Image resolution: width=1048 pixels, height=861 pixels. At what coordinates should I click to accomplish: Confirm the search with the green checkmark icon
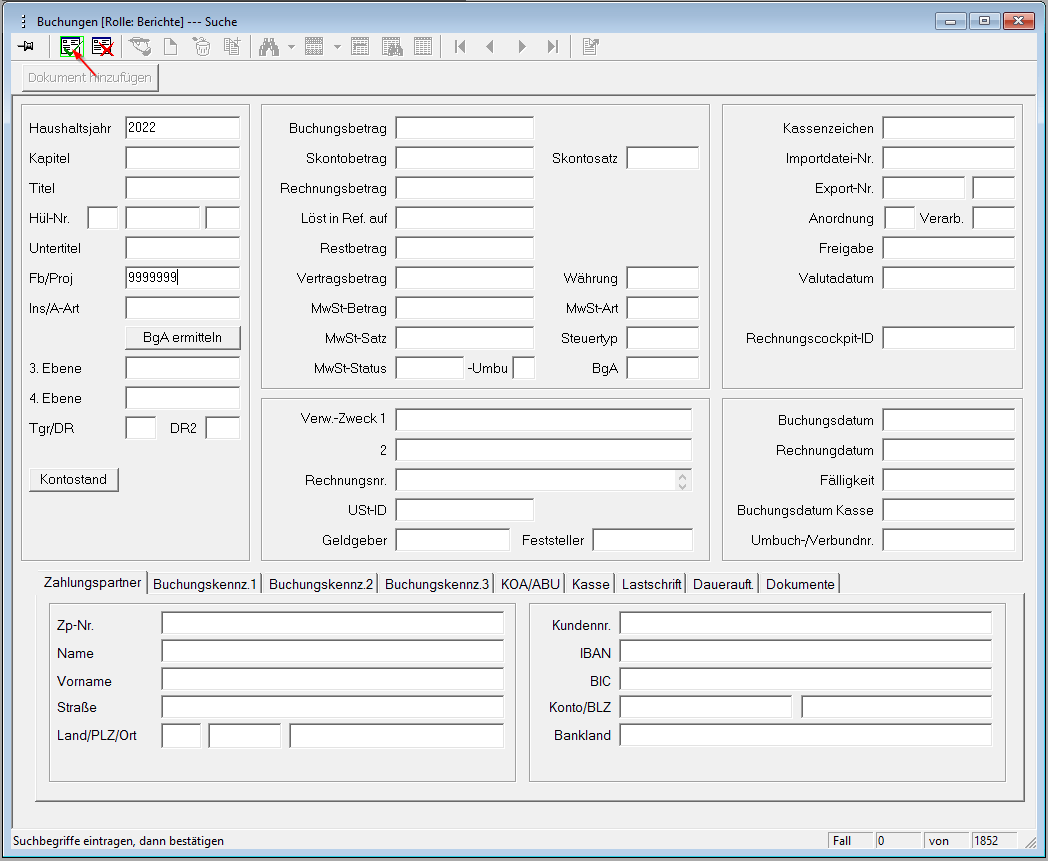(x=70, y=46)
